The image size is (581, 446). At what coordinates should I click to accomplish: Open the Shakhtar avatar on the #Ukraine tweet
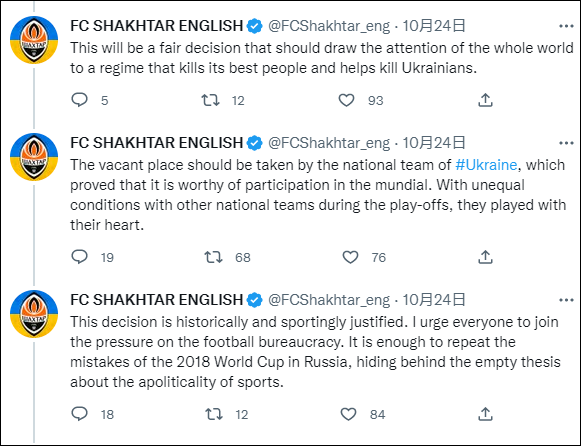(x=34, y=157)
